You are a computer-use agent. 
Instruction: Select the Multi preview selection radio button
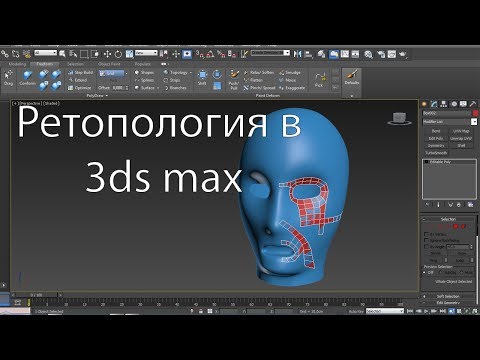462,272
